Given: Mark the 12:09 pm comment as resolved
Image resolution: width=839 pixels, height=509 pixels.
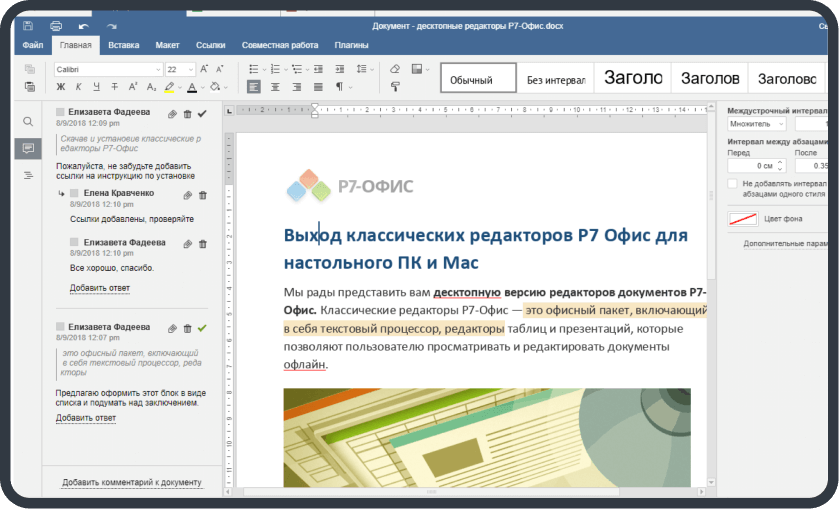Looking at the screenshot, I should click(x=202, y=113).
